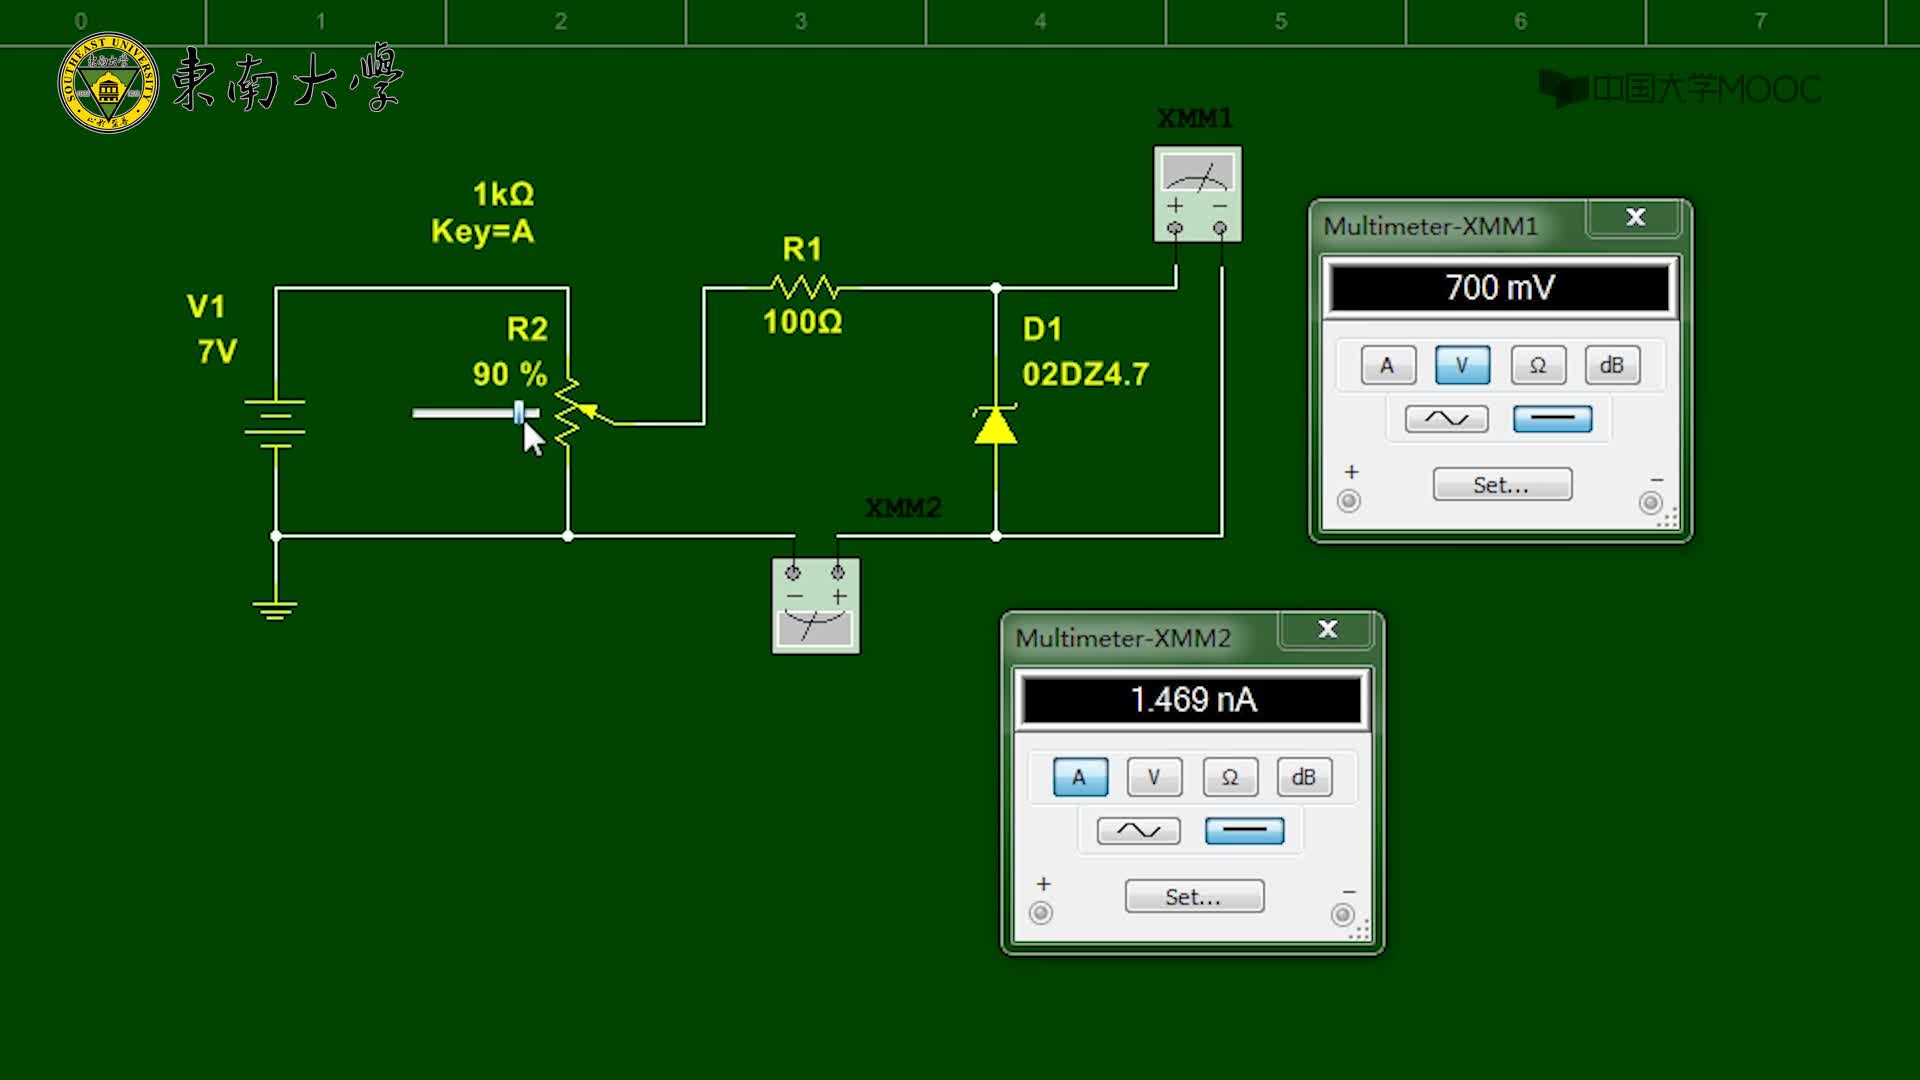Open Set... dialog in Multimeter-XMM1
Viewport: 1920px width, 1080px height.
coord(1502,485)
